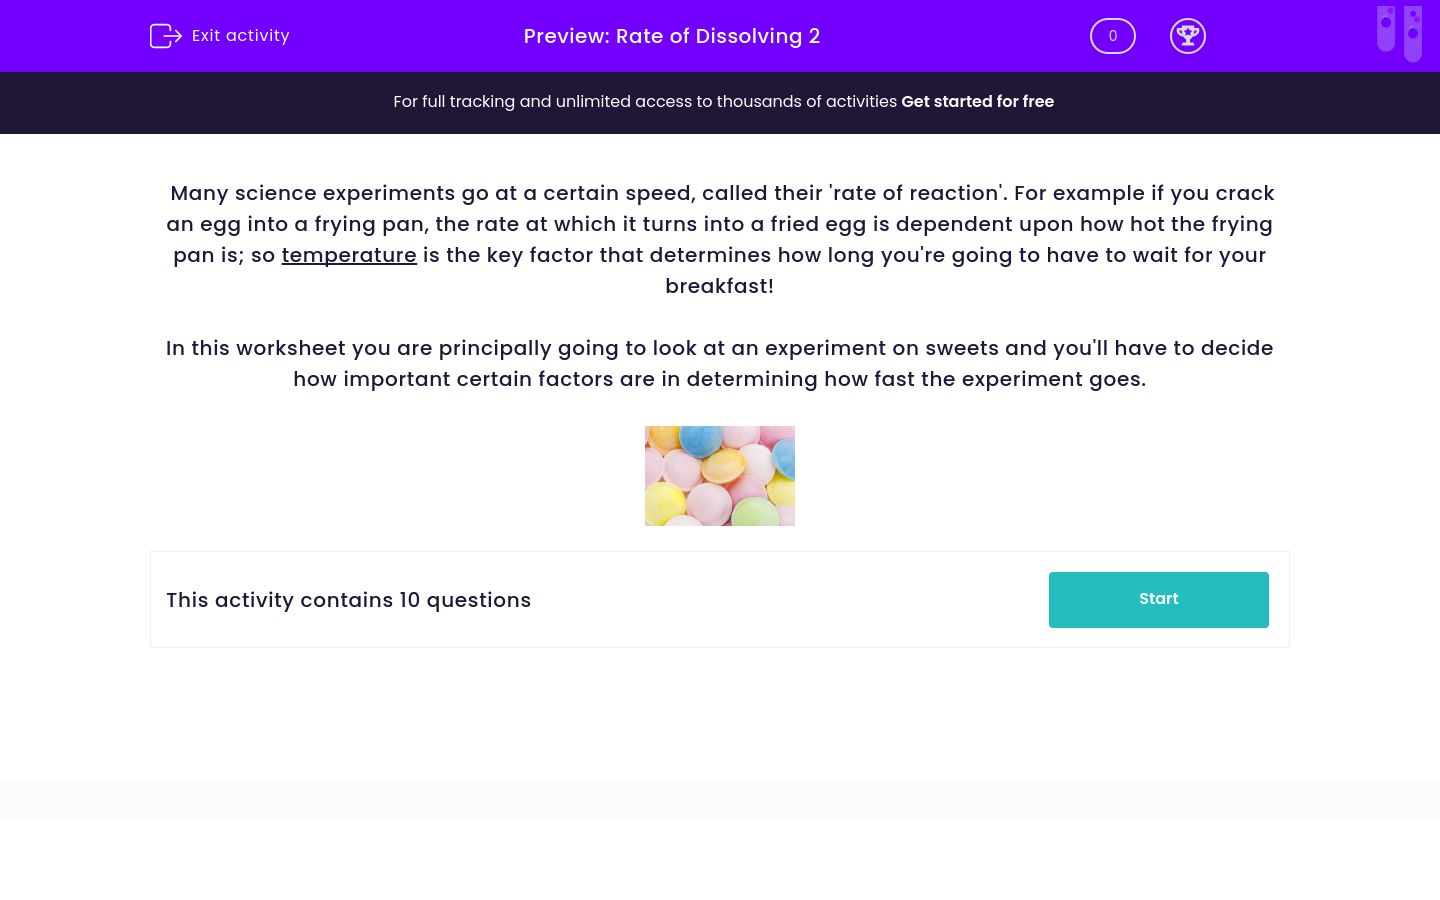The image size is (1440, 900).
Task: Click the worksheet introduction paragraph
Action: (x=720, y=240)
